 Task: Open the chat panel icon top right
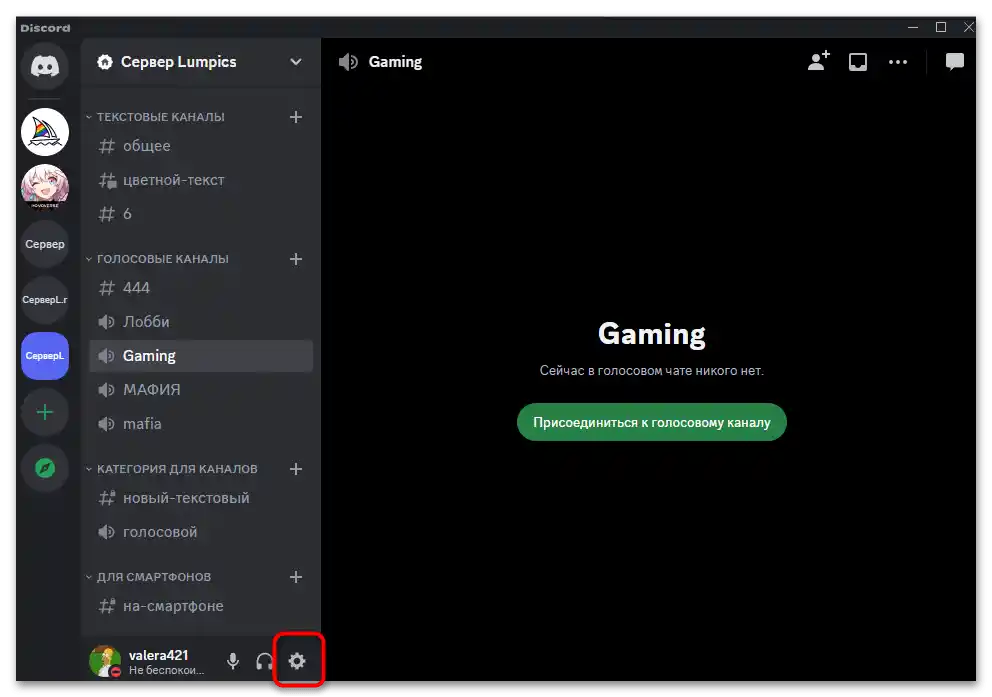click(x=954, y=61)
